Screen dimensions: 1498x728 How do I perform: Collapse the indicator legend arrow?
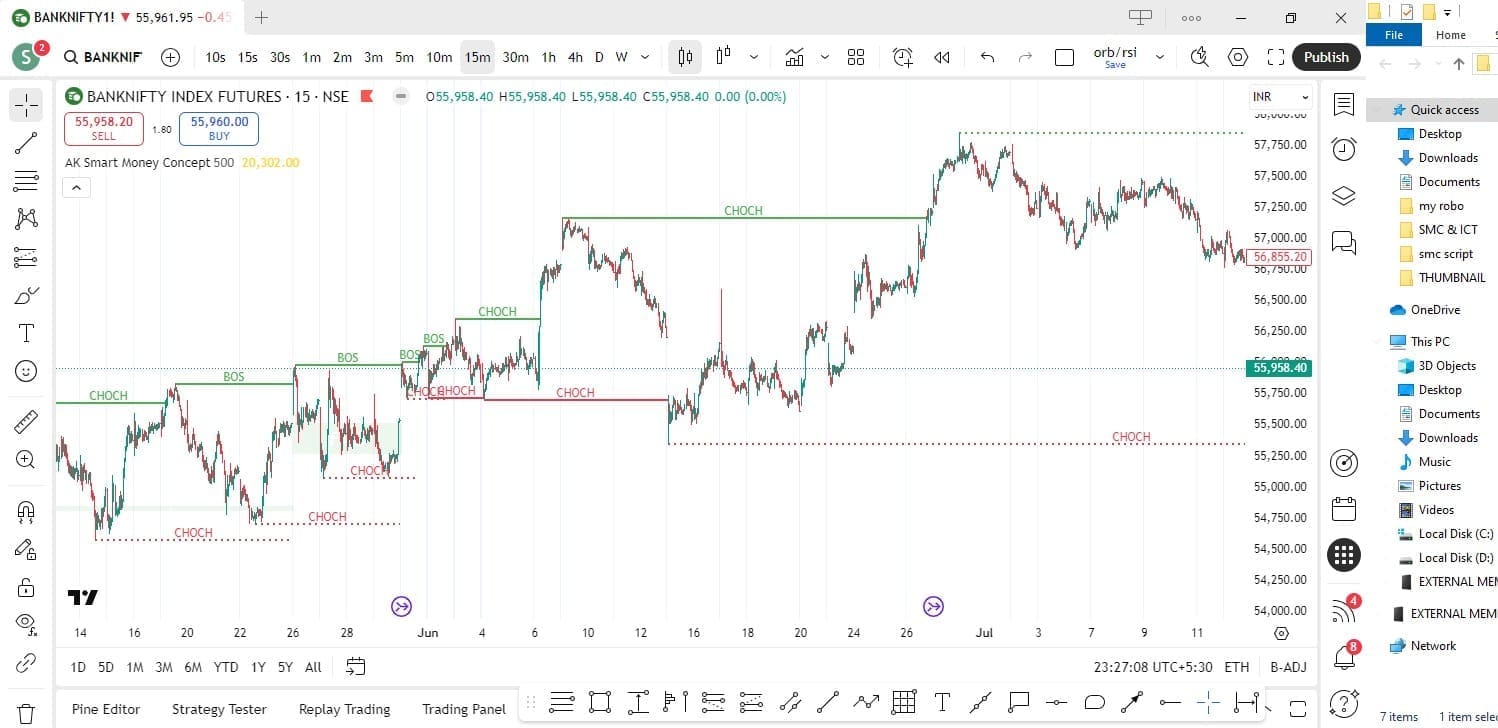76,187
